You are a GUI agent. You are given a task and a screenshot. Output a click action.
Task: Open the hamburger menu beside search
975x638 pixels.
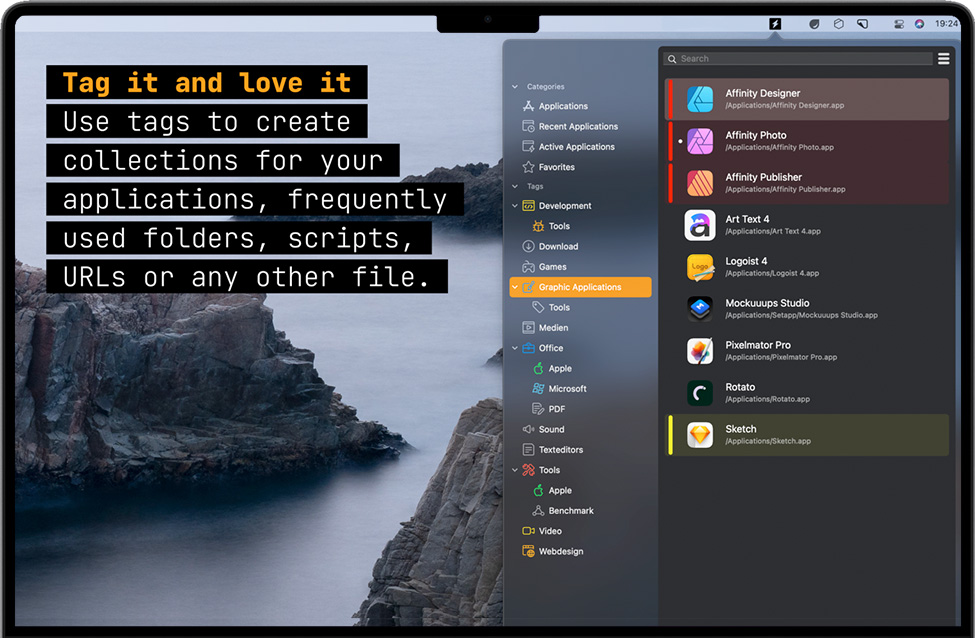[943, 59]
